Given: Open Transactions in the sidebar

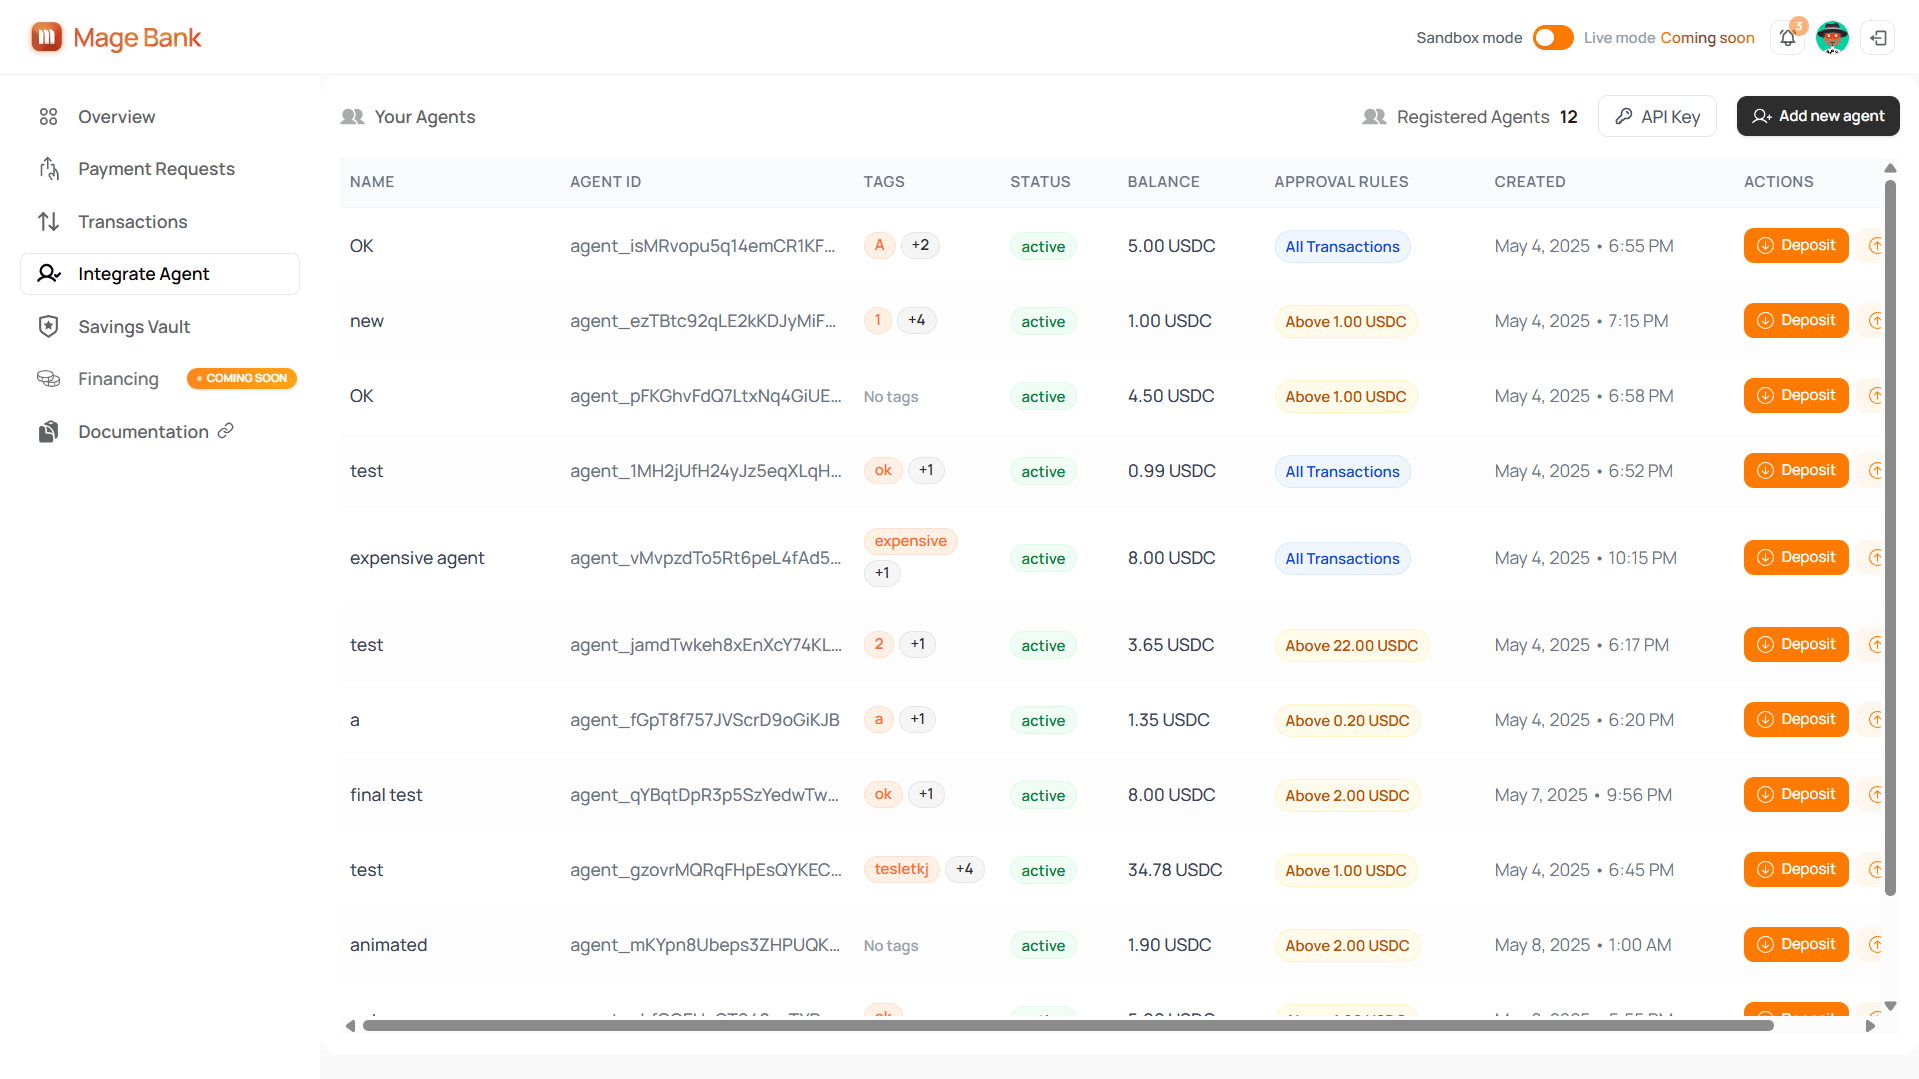Looking at the screenshot, I should [160, 222].
